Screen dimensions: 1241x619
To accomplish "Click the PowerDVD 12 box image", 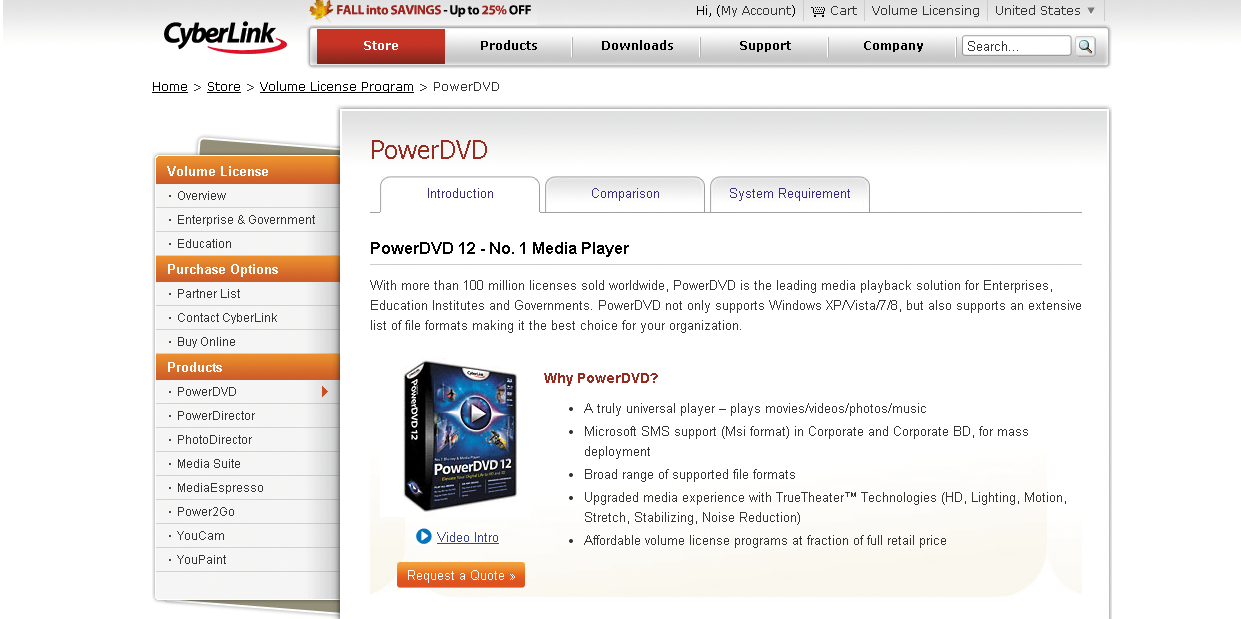I will (x=461, y=437).
